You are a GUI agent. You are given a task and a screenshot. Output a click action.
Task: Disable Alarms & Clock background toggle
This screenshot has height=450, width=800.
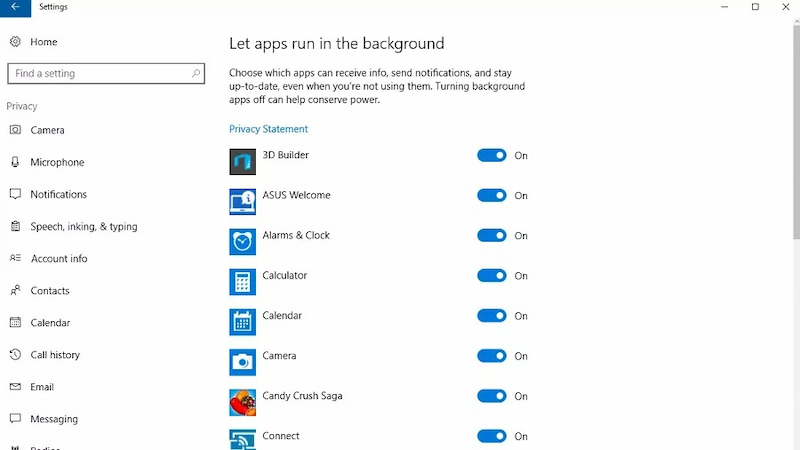[x=492, y=236]
